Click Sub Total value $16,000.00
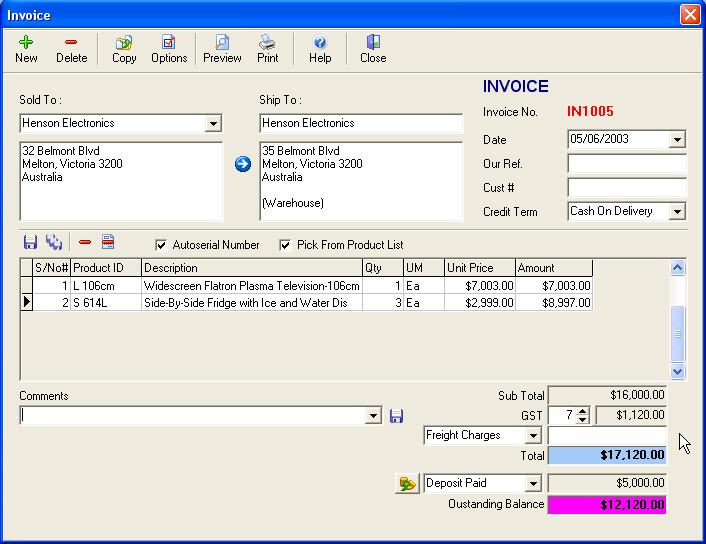Image resolution: width=706 pixels, height=544 pixels. pyautogui.click(x=607, y=395)
